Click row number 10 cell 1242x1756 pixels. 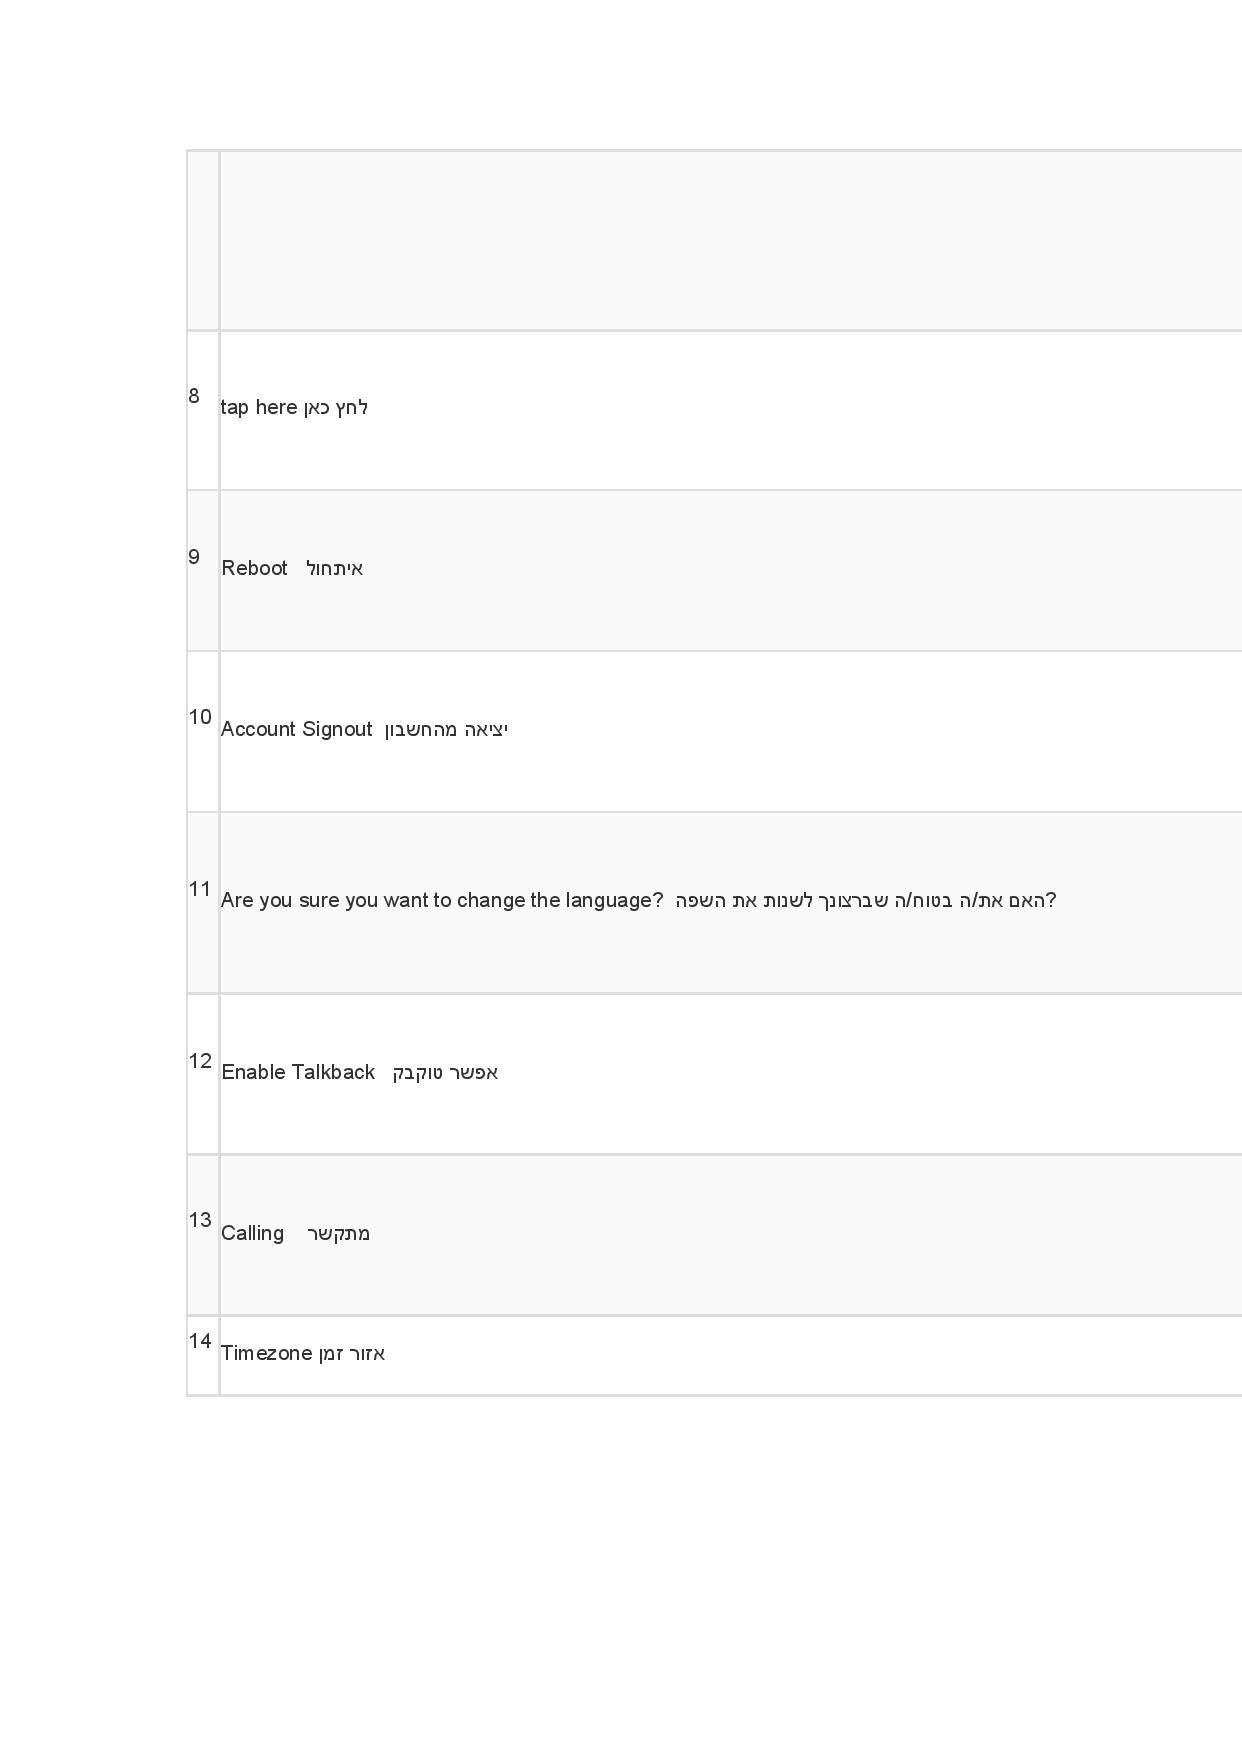[203, 732]
